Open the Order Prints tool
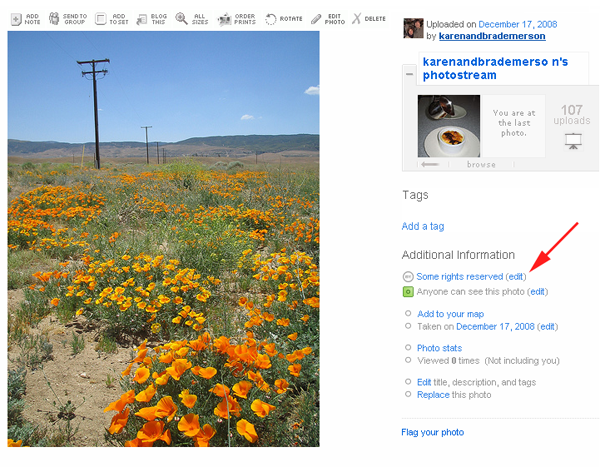This screenshot has height=467, width=600. coord(225,19)
